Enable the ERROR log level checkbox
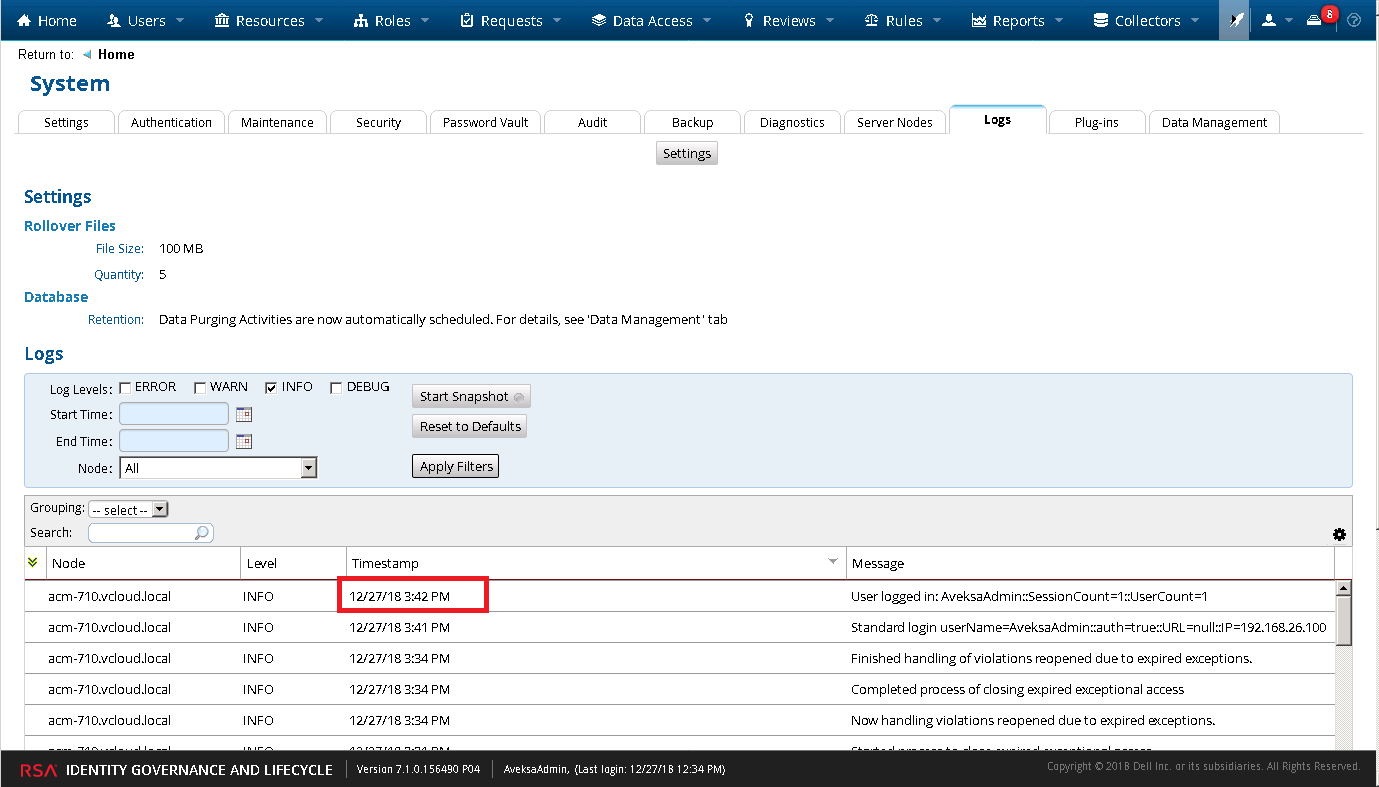The height and width of the screenshot is (787, 1379). coord(126,388)
